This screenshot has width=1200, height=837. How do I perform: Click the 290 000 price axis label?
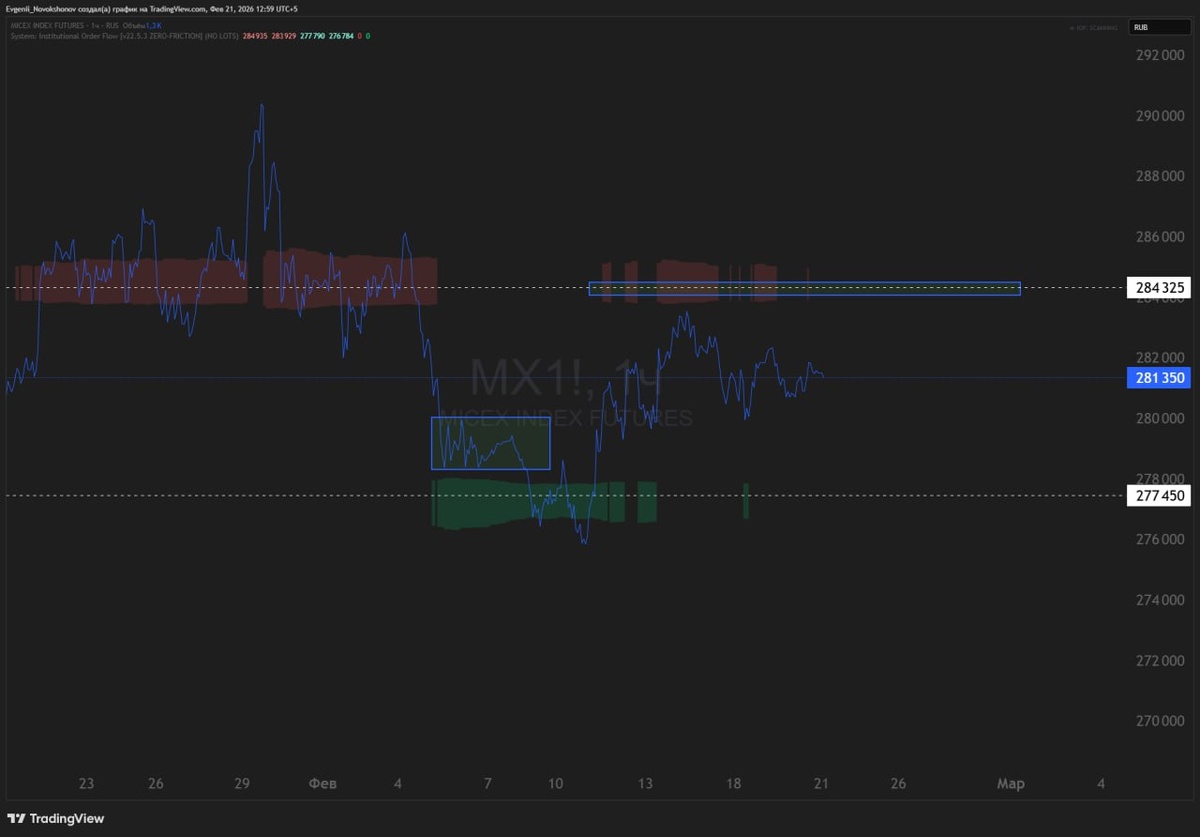tap(1158, 116)
